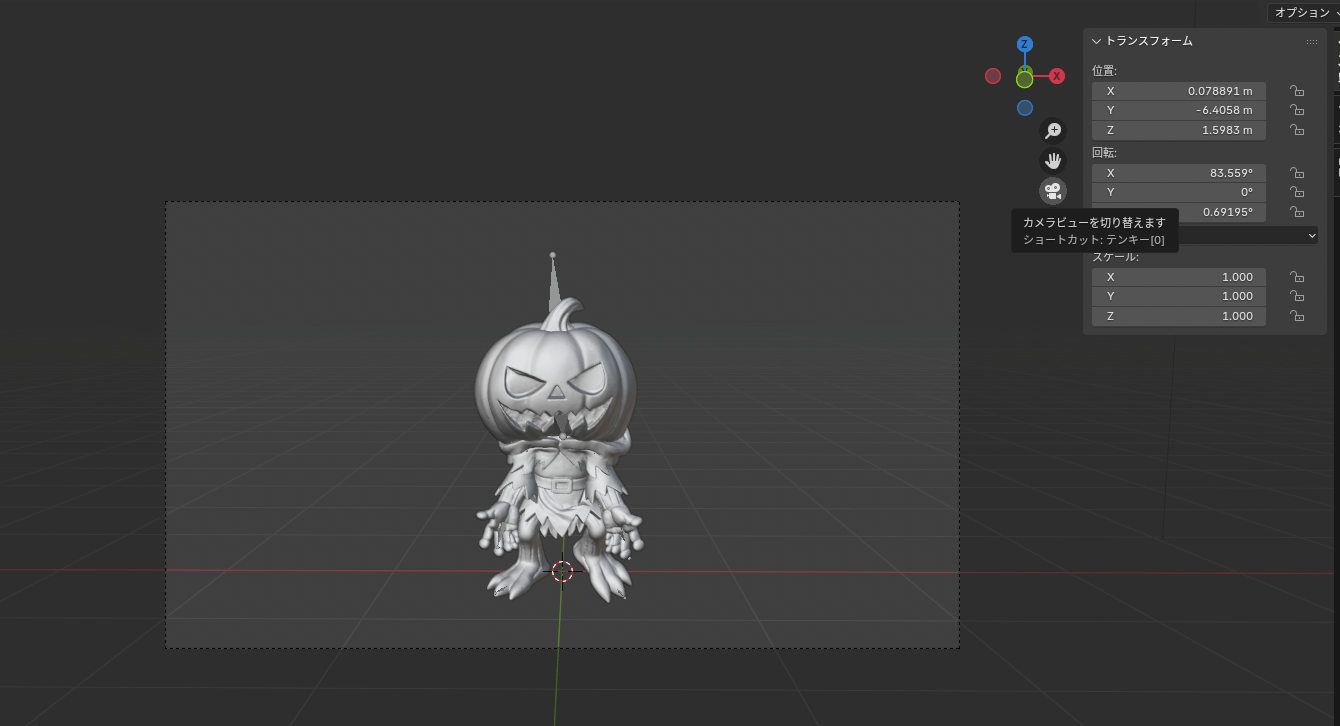Toggle camera view with the camera icon

1053,190
